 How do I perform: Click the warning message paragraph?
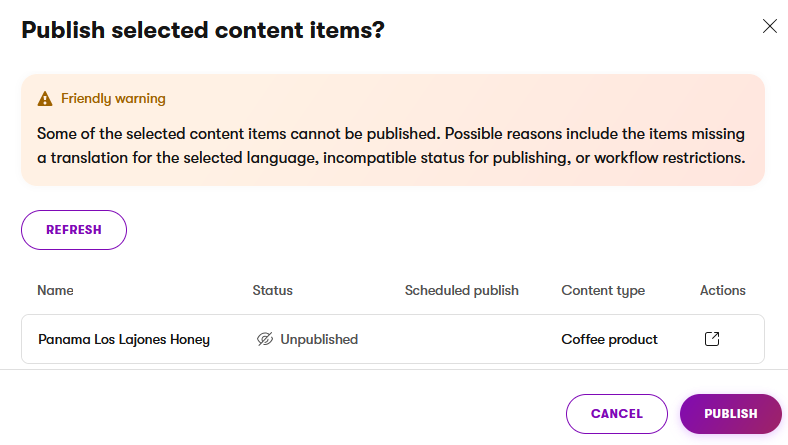click(392, 145)
